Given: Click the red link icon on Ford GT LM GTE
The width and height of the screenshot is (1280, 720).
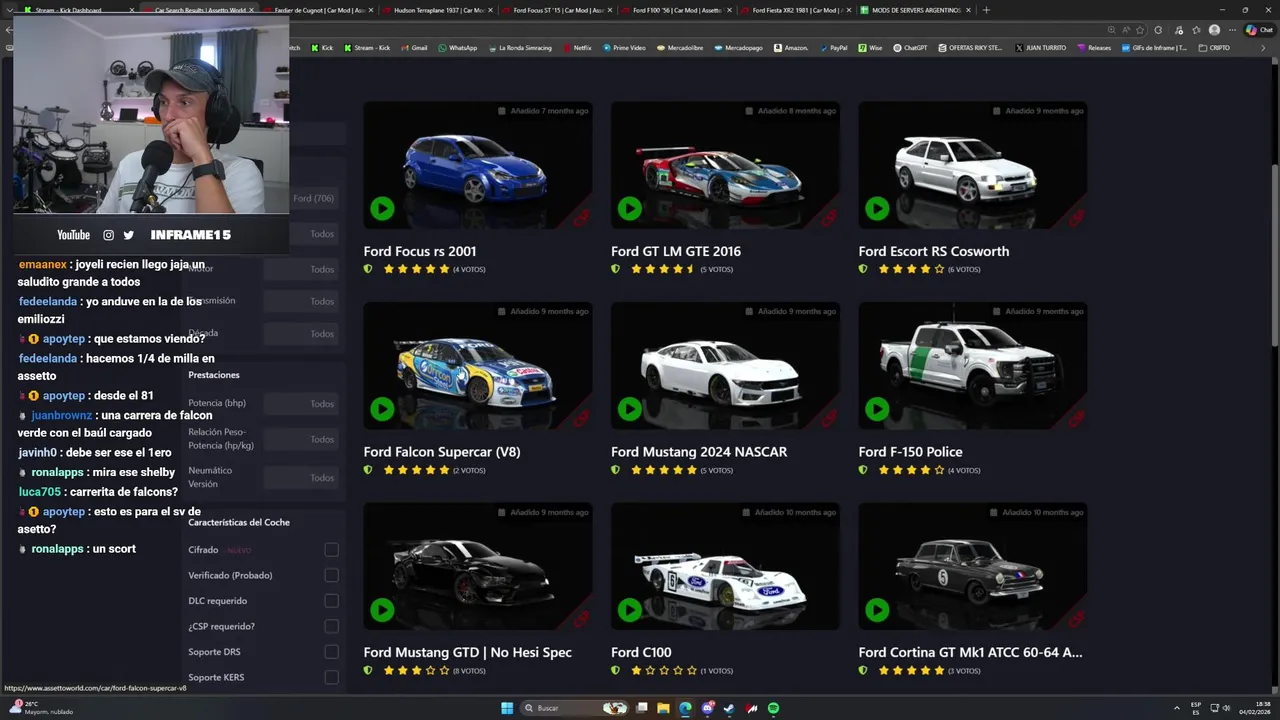Looking at the screenshot, I should tap(828, 216).
